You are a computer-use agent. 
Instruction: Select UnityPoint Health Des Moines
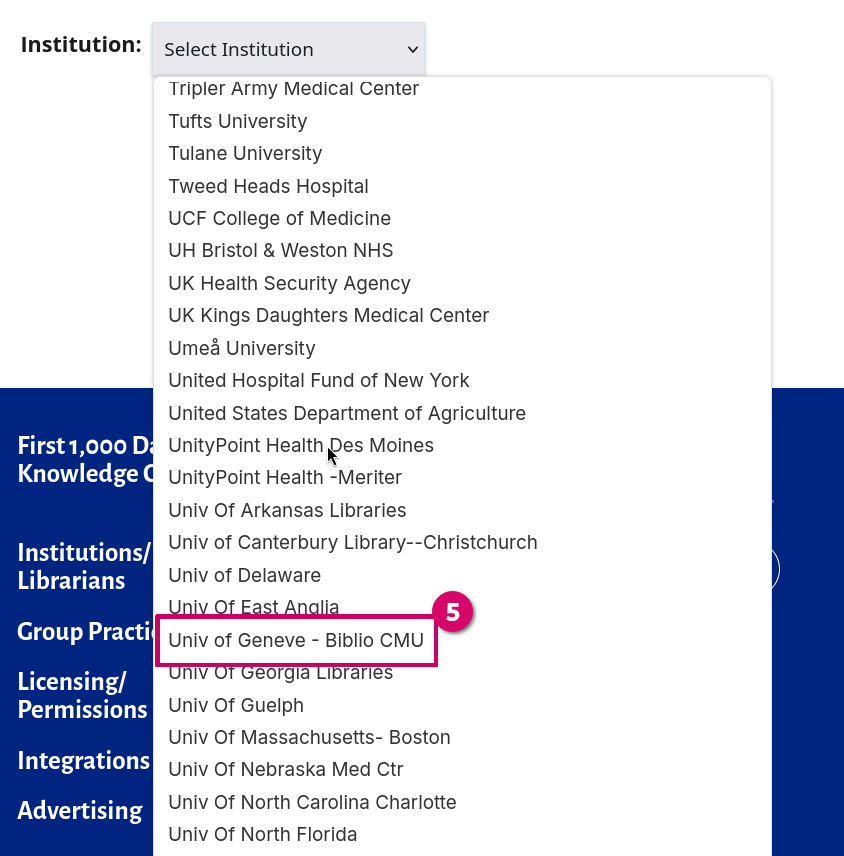(x=300, y=445)
